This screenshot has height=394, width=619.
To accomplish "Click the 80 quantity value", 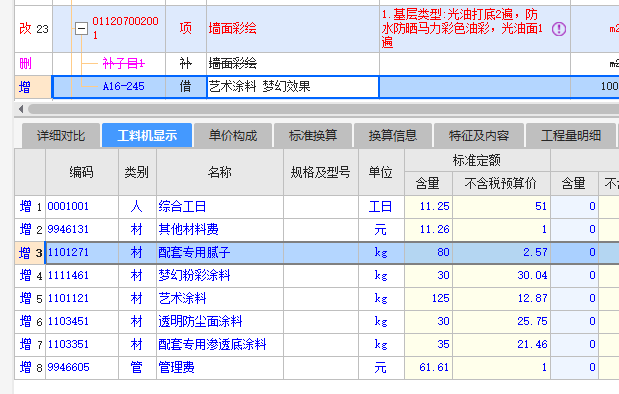I will coord(443,252).
